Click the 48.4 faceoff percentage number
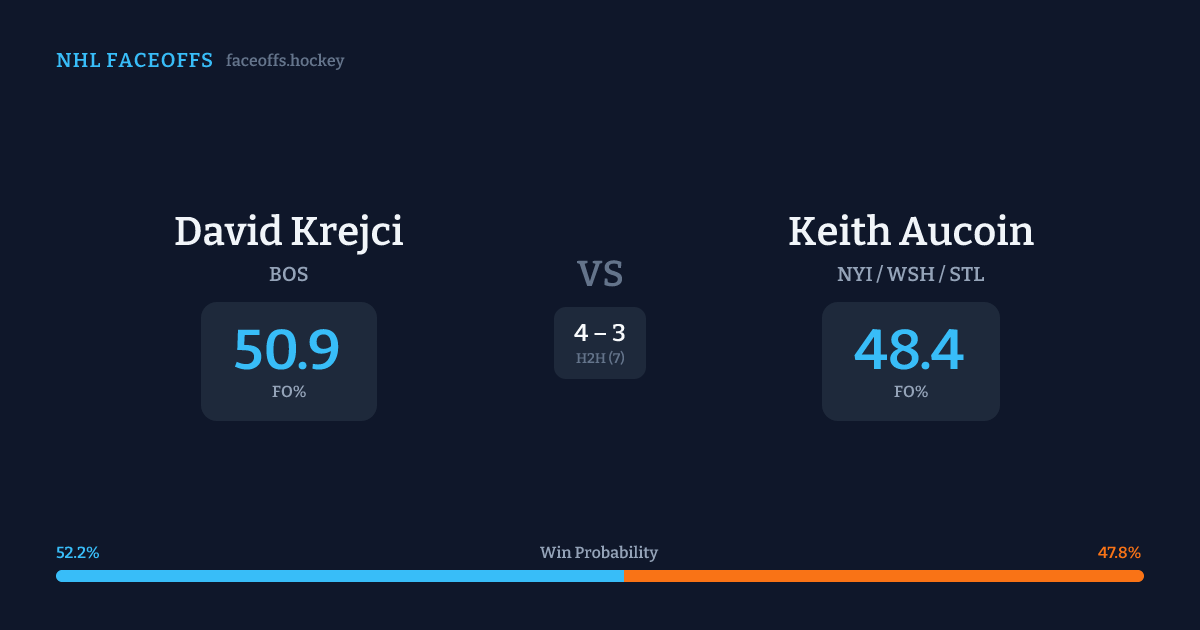The image size is (1200, 630). 909,350
